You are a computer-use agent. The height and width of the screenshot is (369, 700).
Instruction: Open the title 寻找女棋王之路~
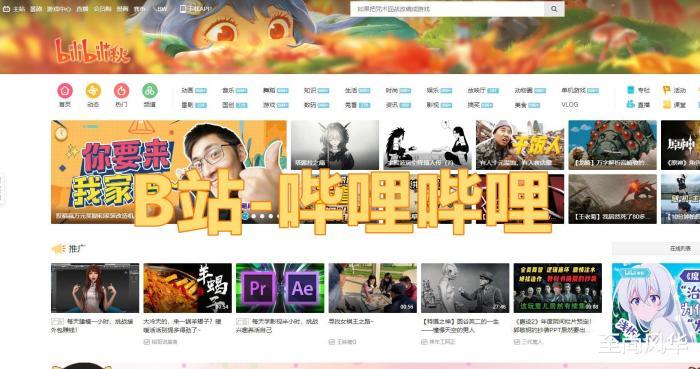351,322
